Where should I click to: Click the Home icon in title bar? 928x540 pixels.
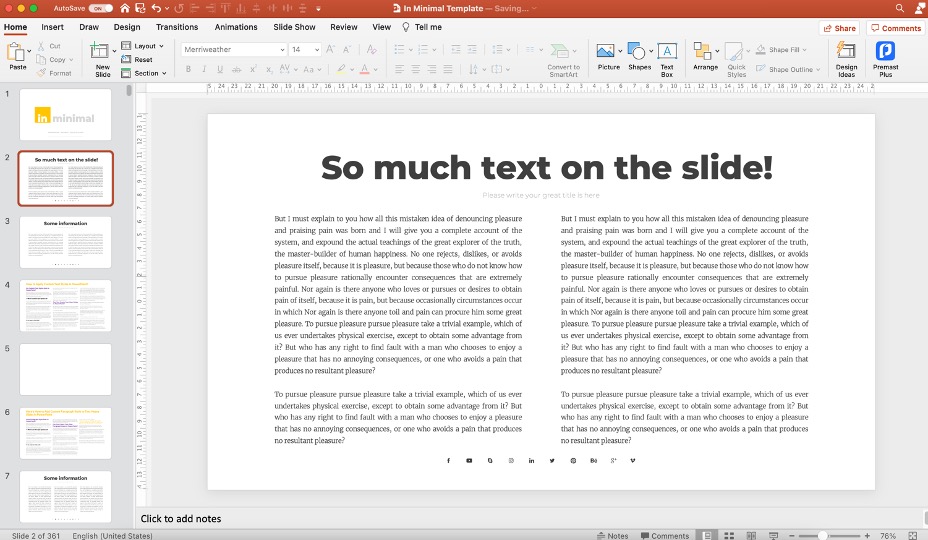124,8
